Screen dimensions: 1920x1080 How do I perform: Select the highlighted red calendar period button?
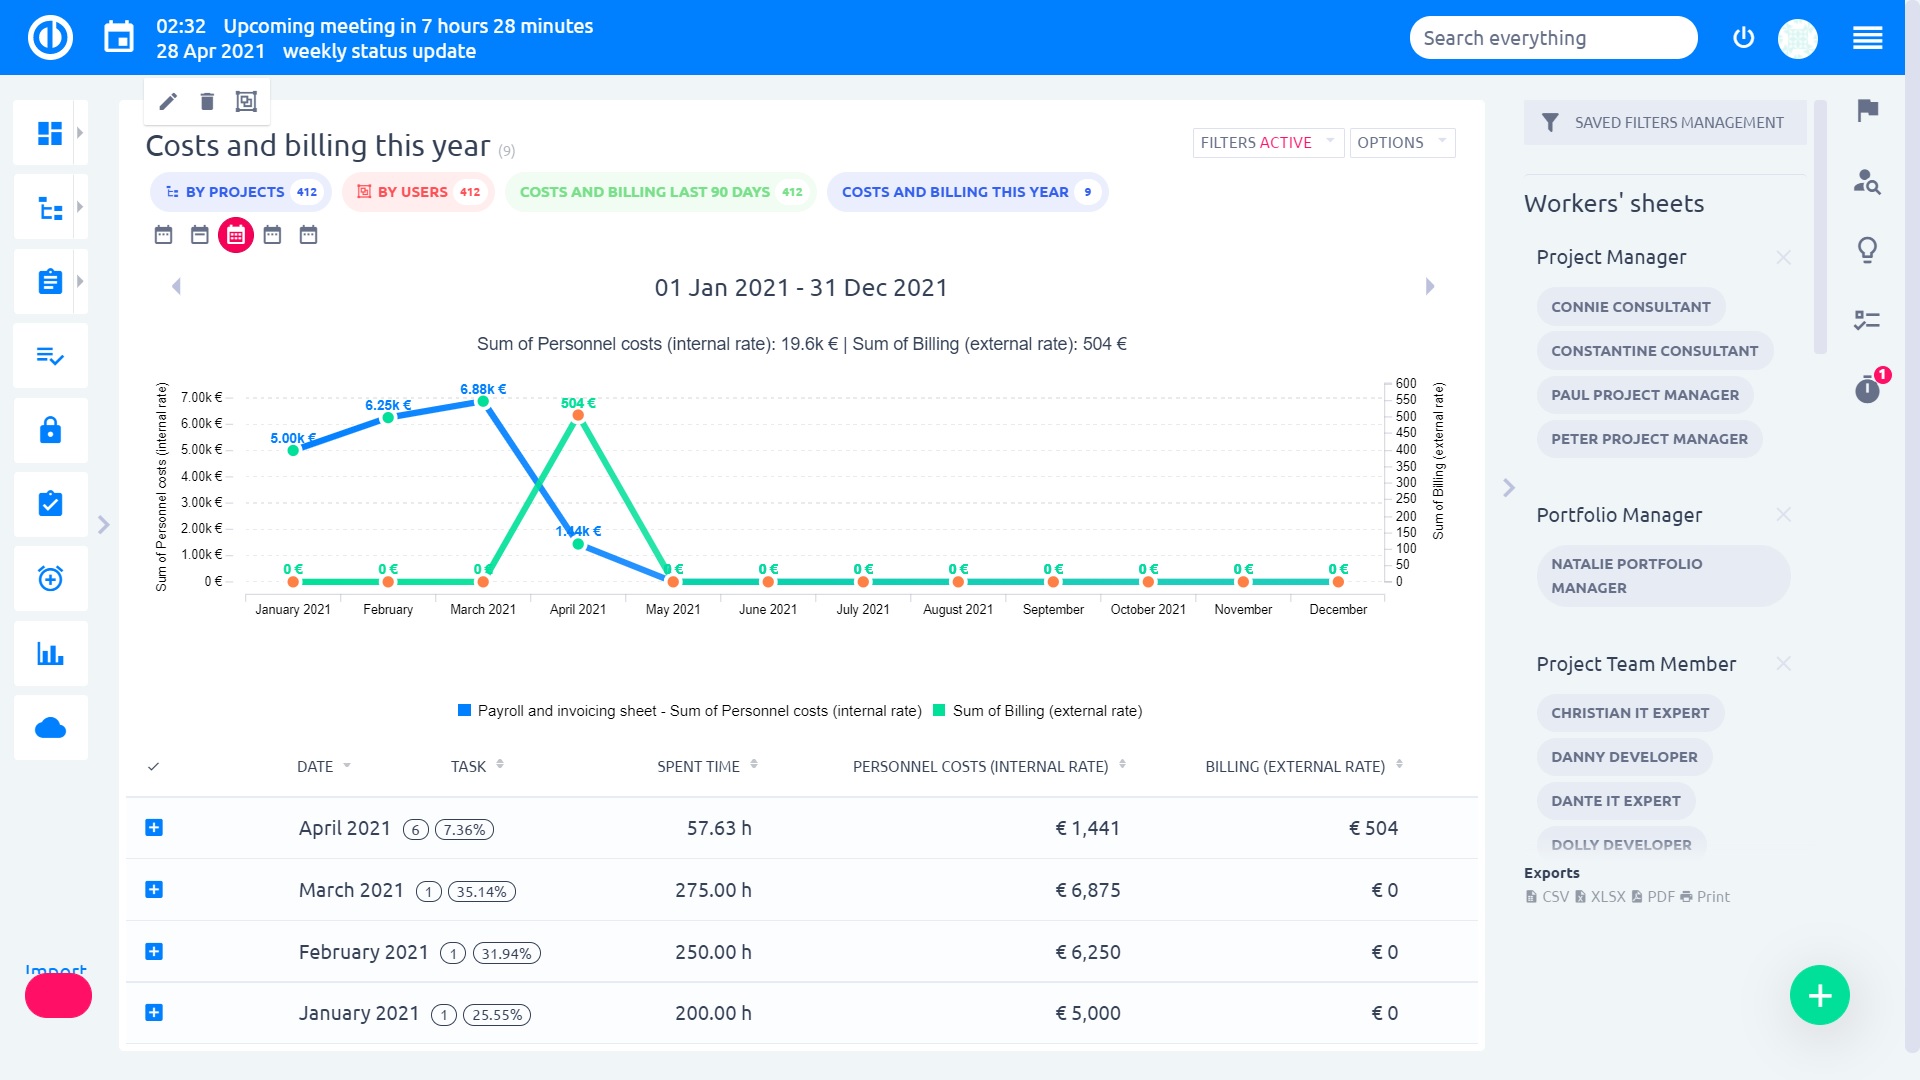pyautogui.click(x=236, y=235)
